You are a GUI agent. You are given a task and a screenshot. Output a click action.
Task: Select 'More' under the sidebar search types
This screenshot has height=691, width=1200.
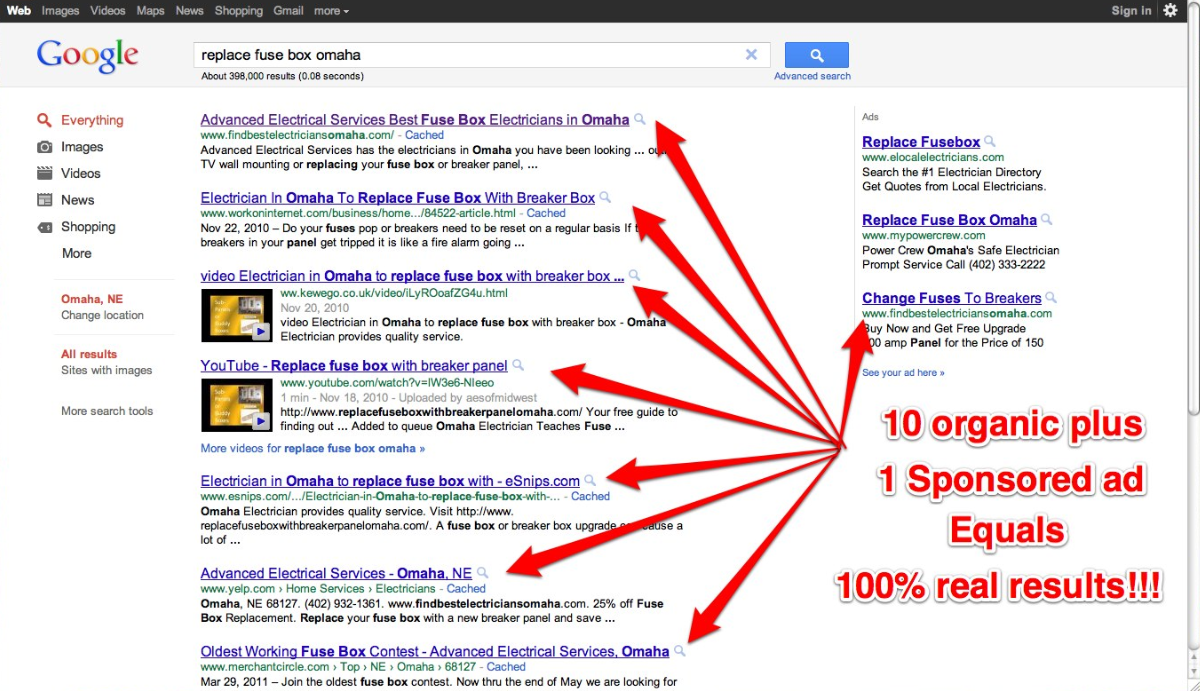coord(77,254)
